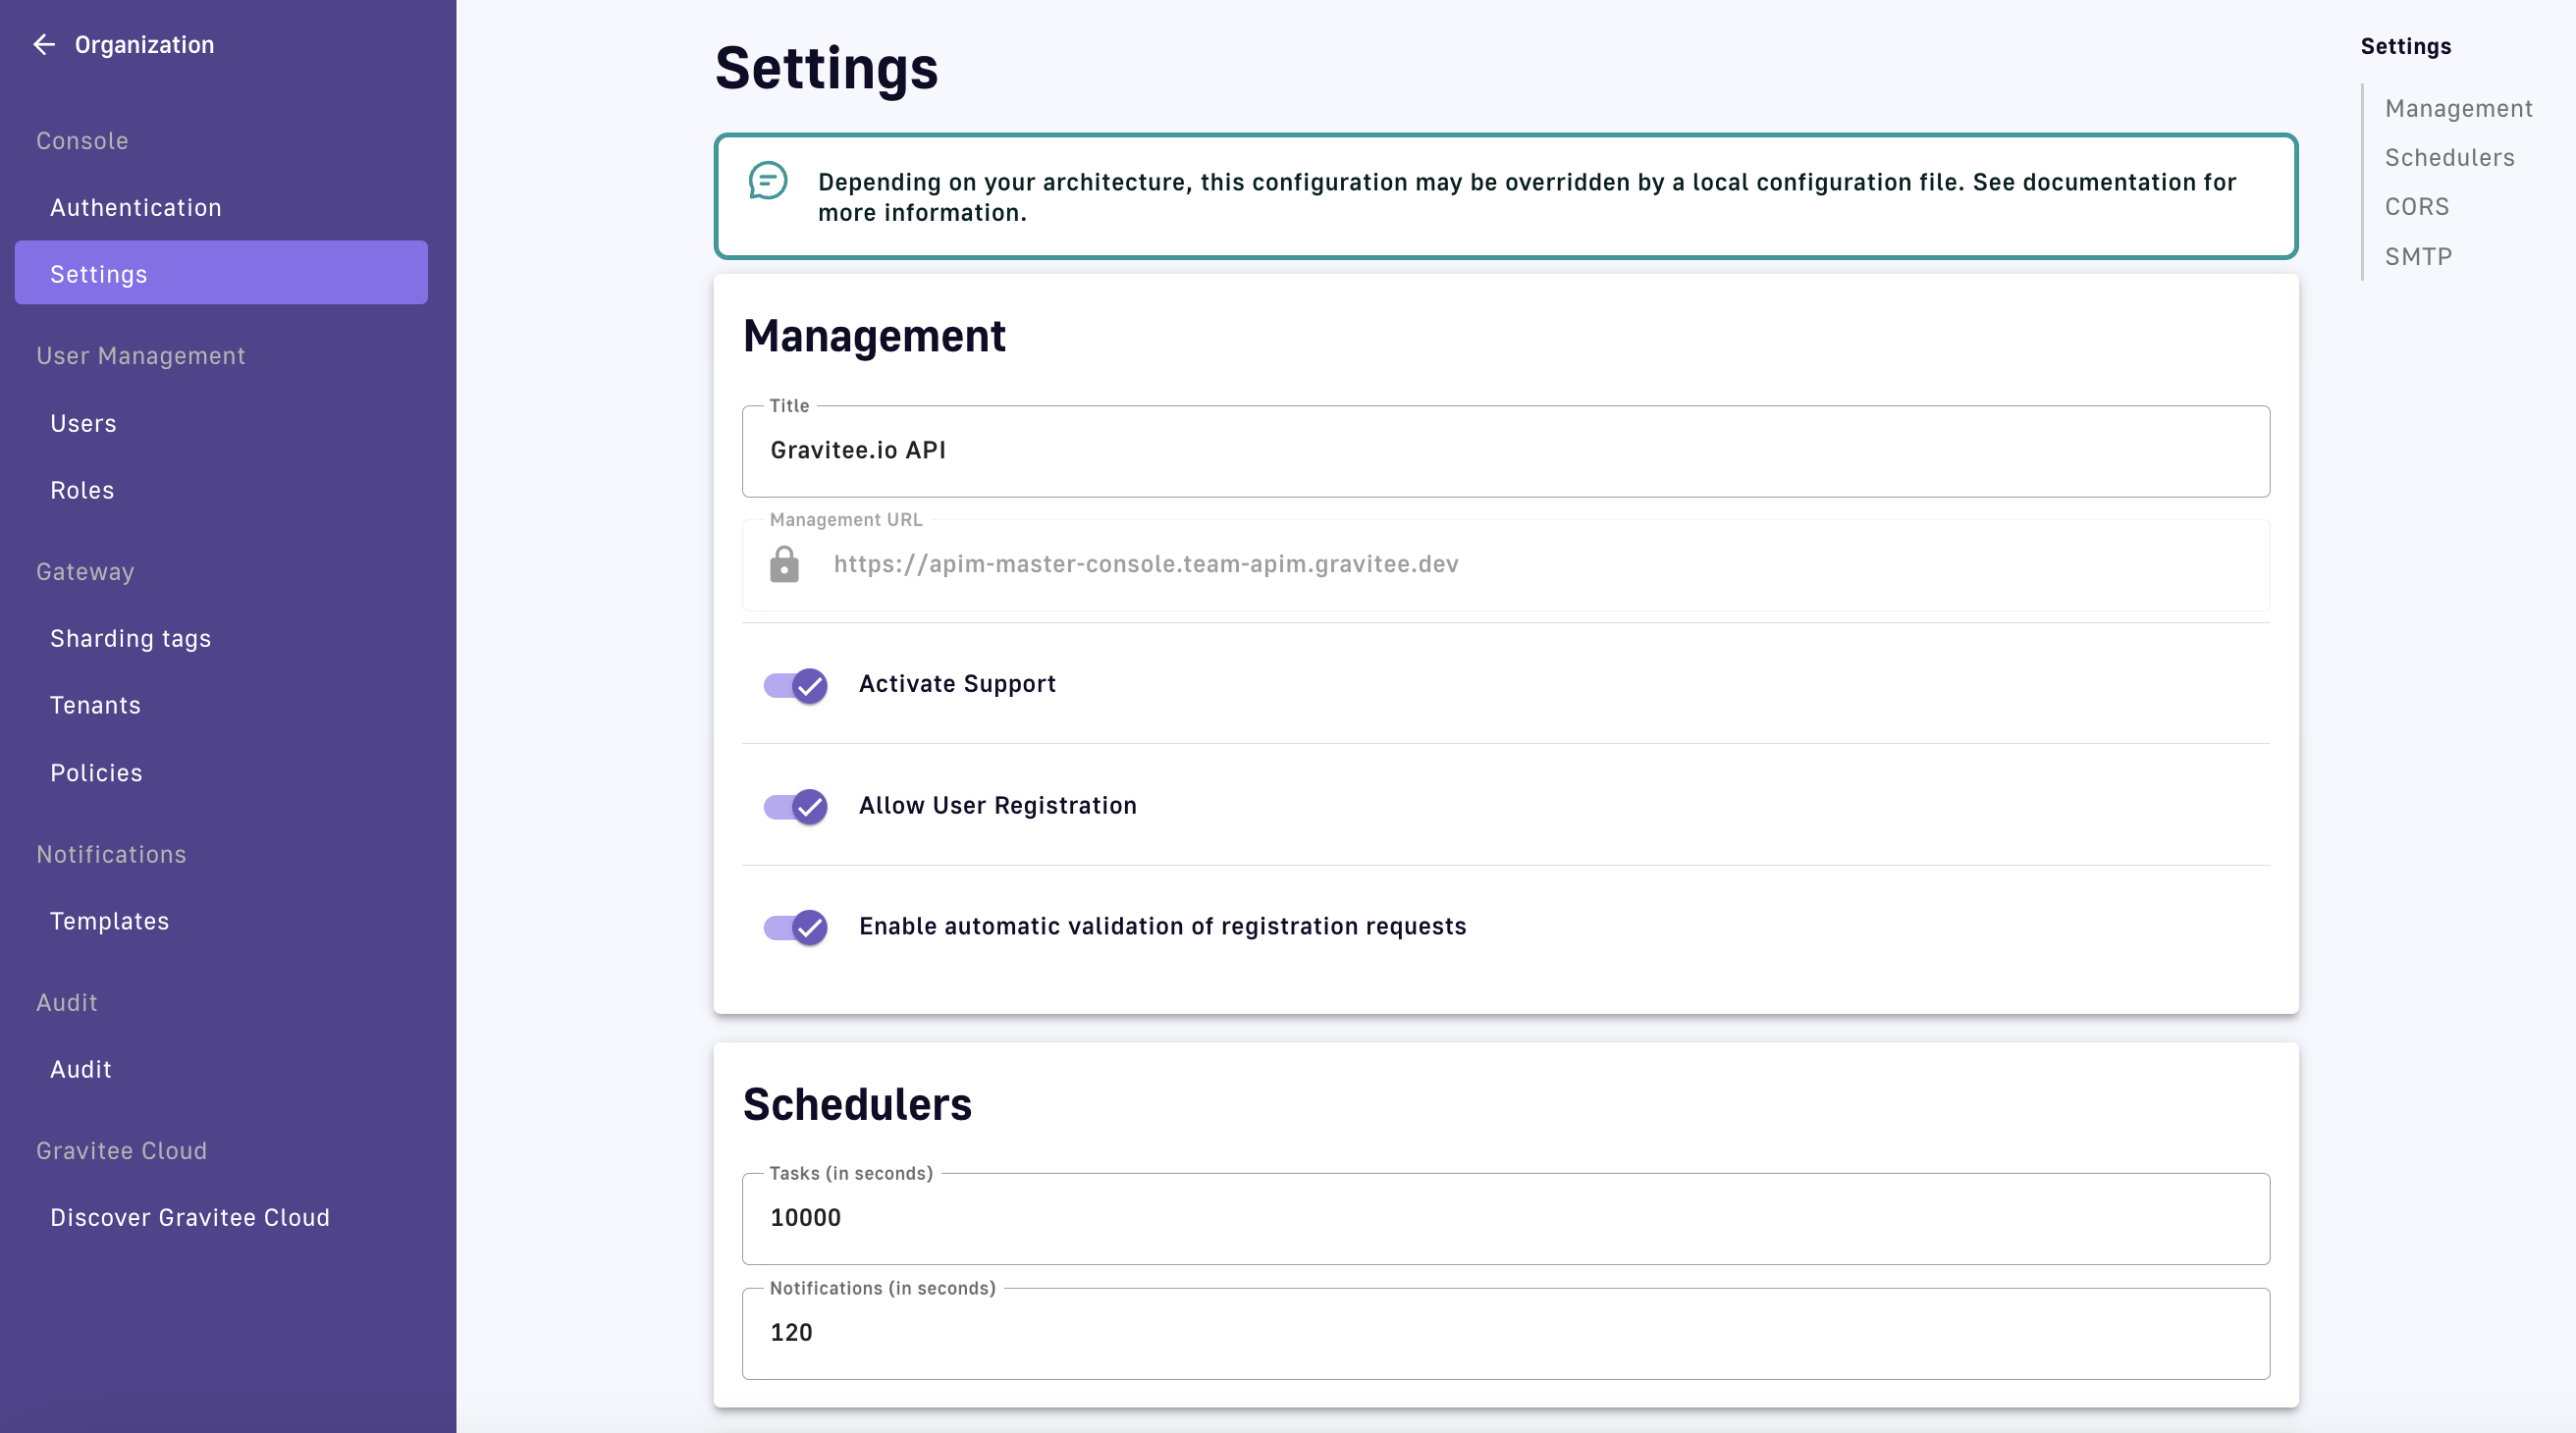Jump to CORS section anchor

[x=2416, y=206]
